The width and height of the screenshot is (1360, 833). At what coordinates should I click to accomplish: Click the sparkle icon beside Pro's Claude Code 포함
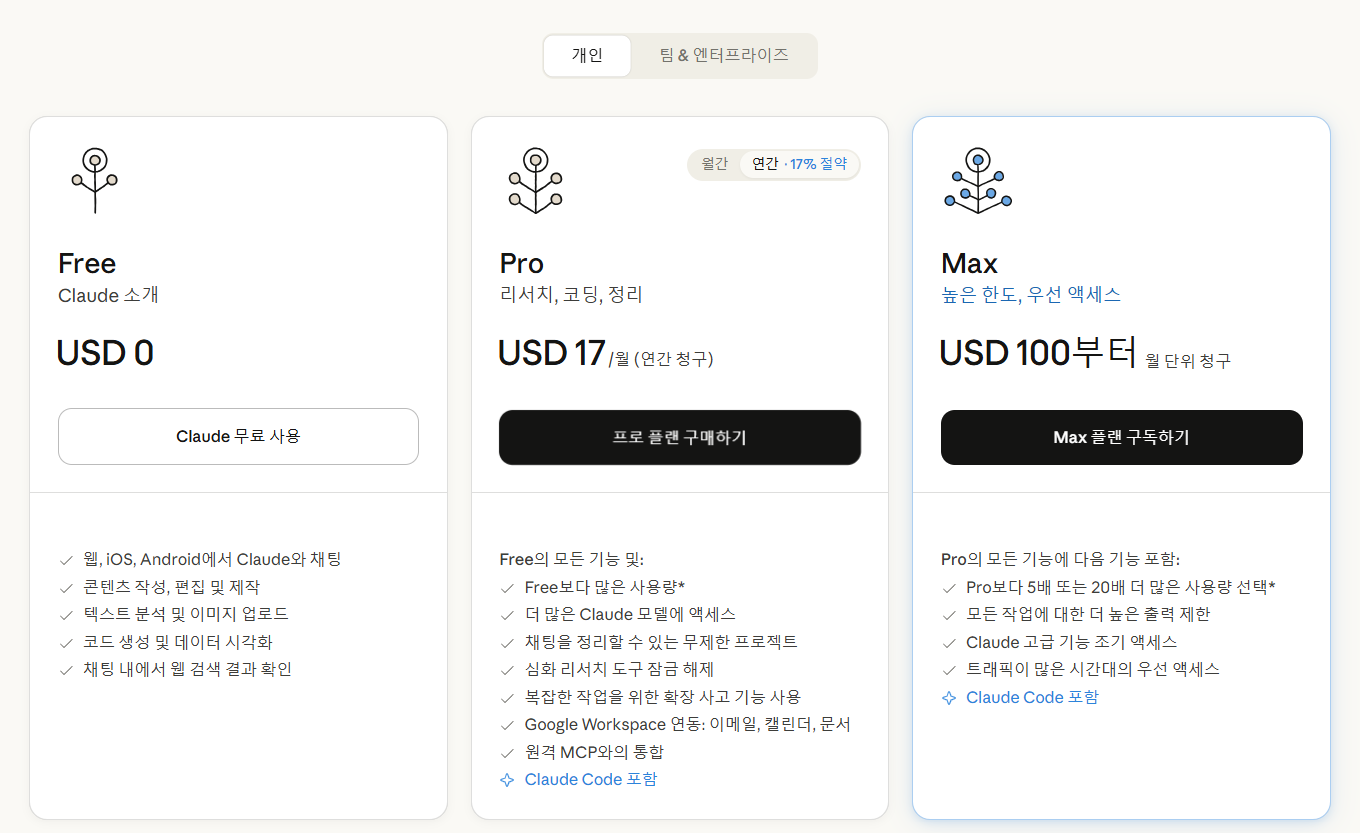click(x=507, y=780)
